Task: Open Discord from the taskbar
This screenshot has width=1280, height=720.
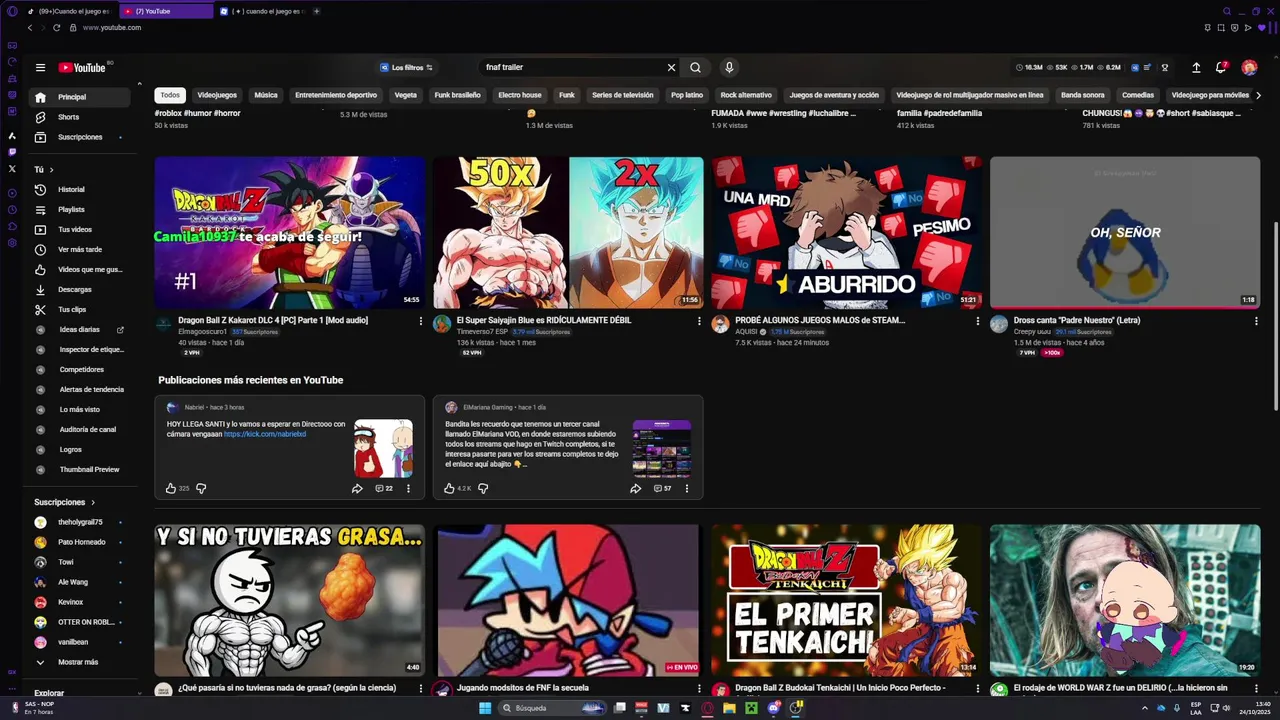Action: click(x=773, y=708)
